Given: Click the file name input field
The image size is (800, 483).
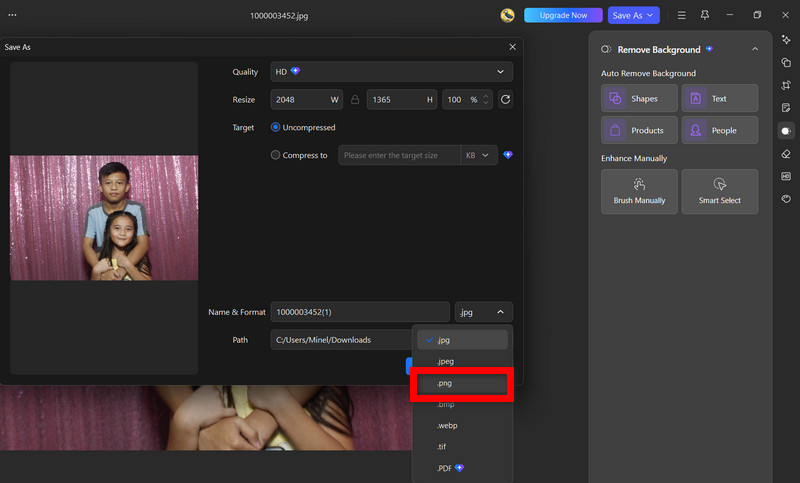Looking at the screenshot, I should [x=360, y=312].
